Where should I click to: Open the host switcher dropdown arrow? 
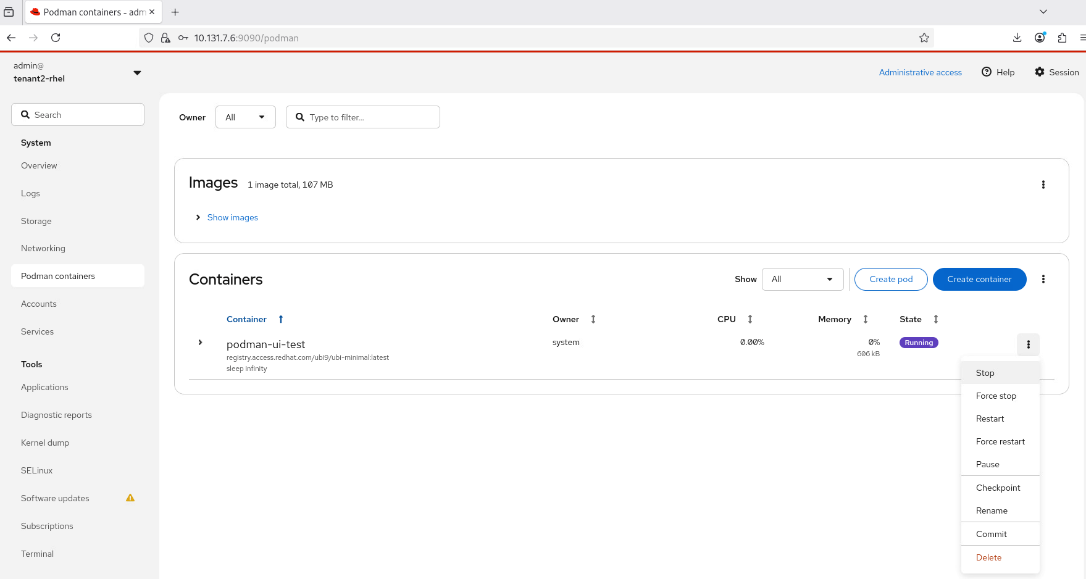137,73
